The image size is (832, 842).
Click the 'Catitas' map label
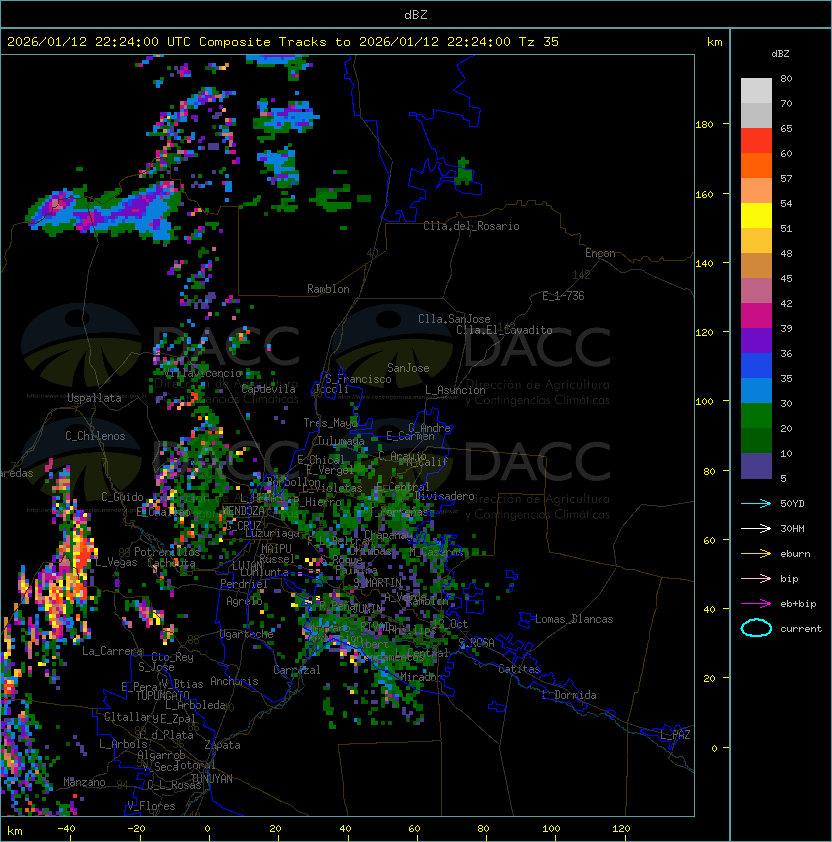tap(519, 669)
